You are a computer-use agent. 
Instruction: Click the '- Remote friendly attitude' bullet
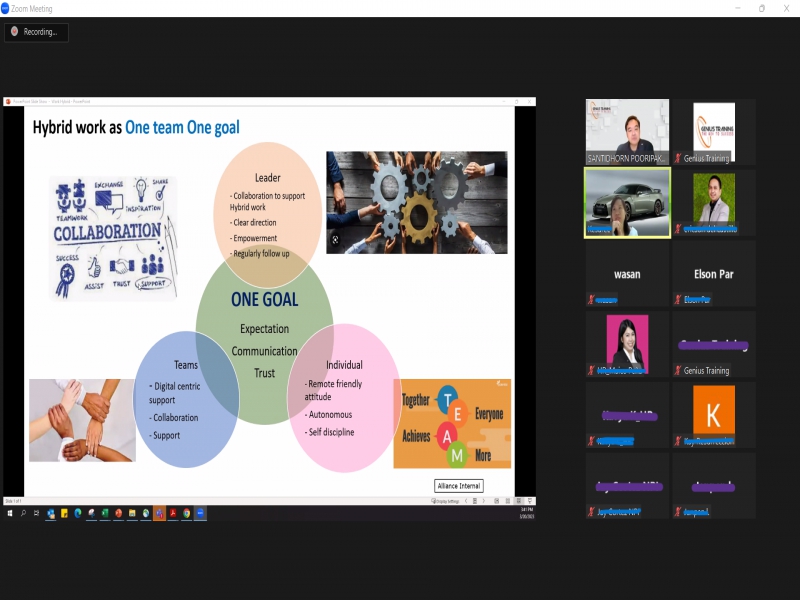coord(333,390)
